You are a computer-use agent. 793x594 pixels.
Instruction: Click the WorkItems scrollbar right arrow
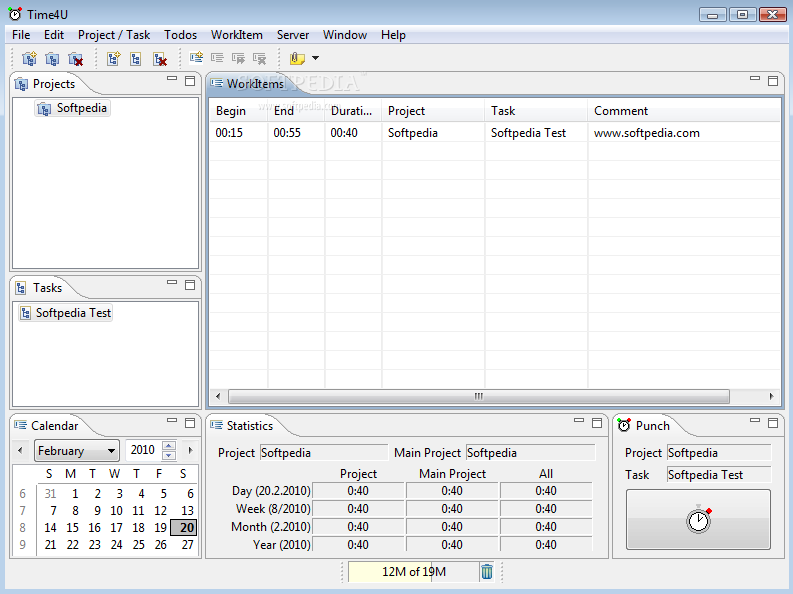click(771, 396)
